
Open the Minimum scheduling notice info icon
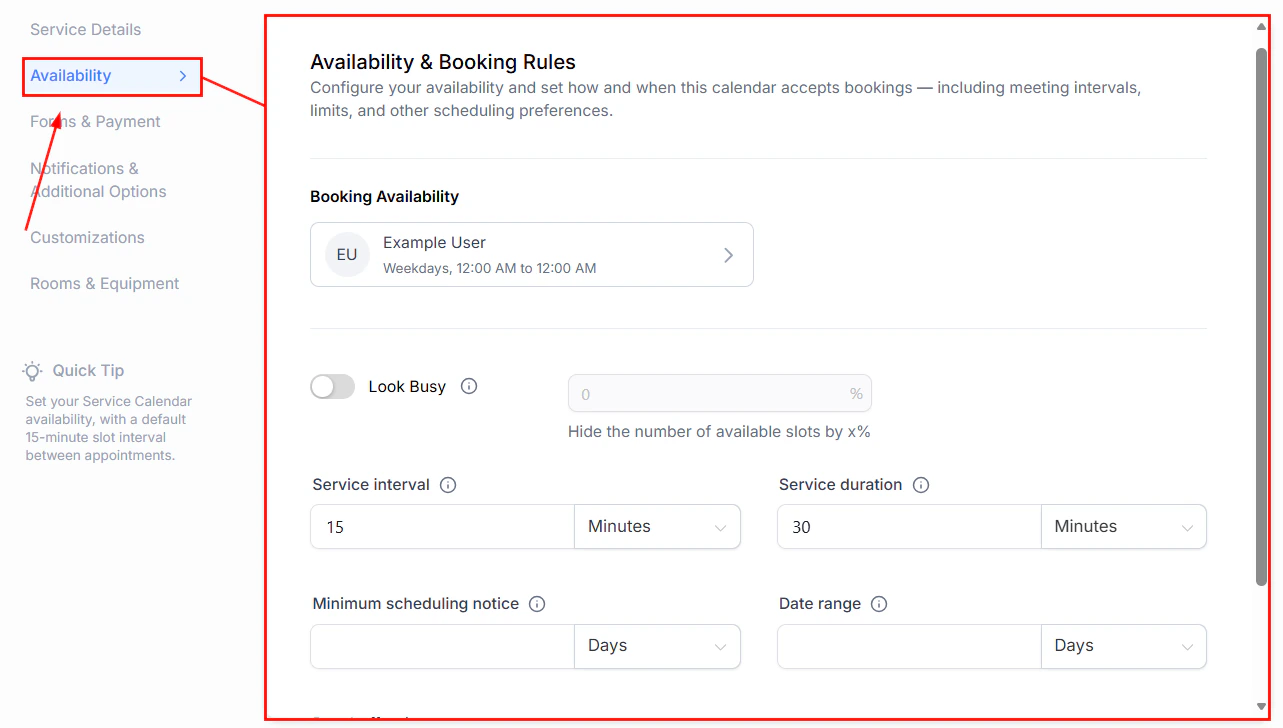pyautogui.click(x=537, y=603)
